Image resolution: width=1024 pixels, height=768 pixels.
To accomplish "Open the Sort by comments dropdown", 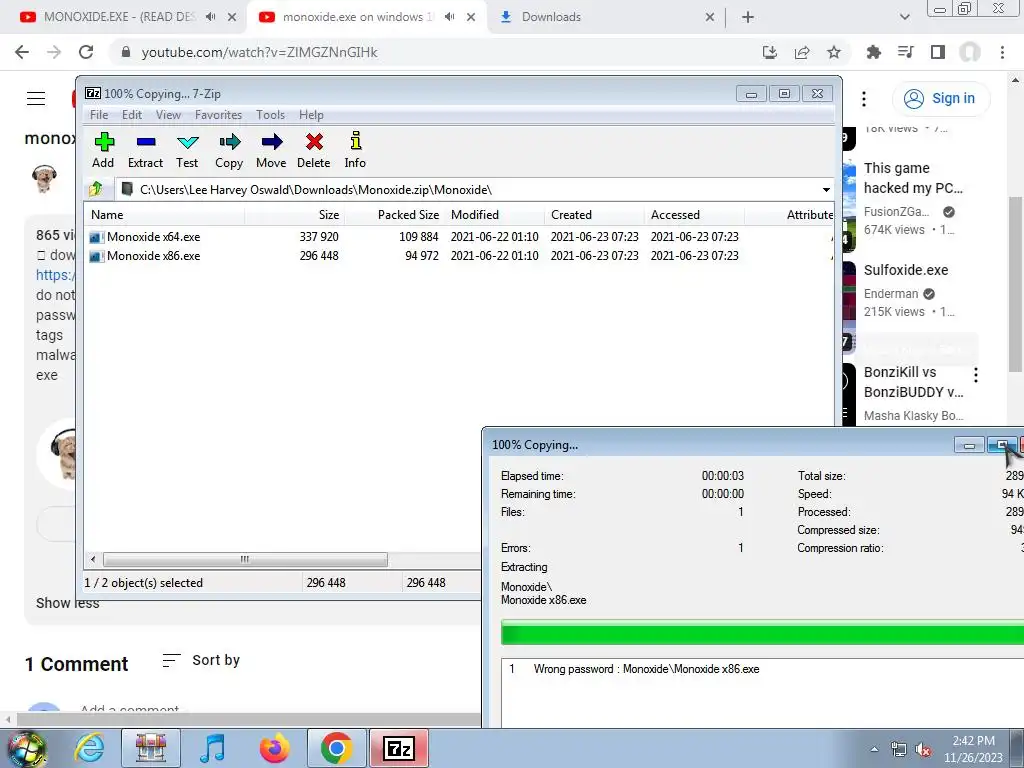I will pos(201,660).
